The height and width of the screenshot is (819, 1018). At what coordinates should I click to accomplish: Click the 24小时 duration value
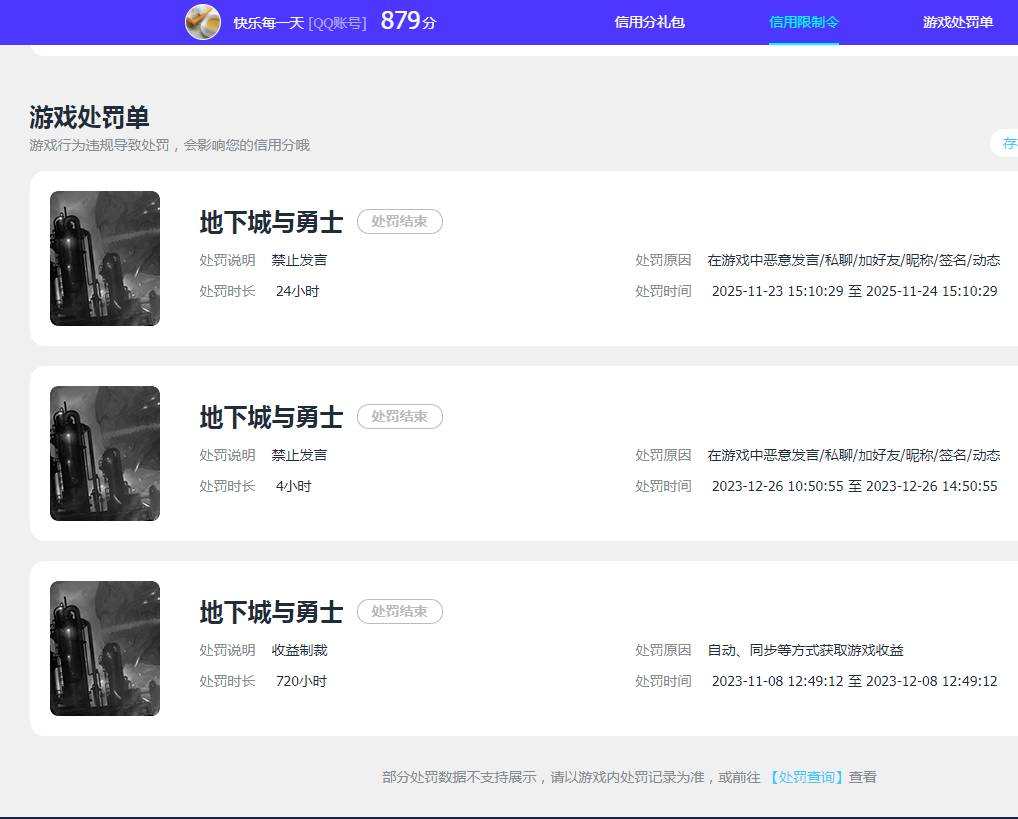(x=297, y=291)
